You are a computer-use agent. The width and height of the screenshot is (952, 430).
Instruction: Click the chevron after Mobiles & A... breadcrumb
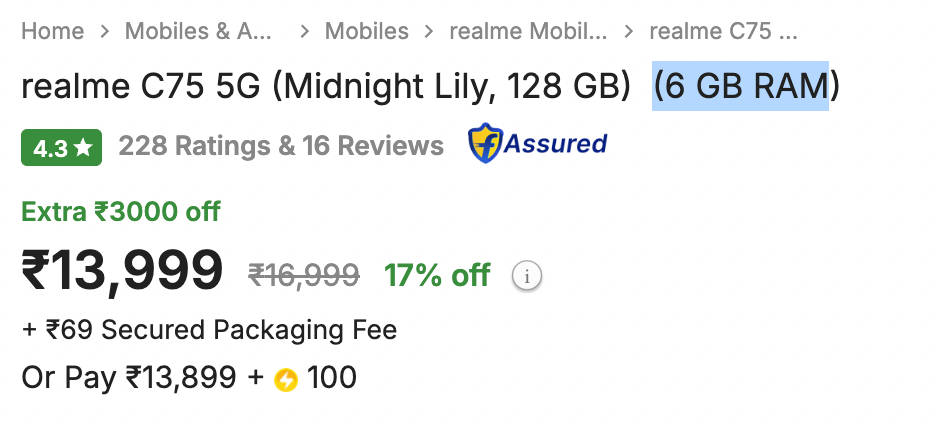tap(304, 31)
